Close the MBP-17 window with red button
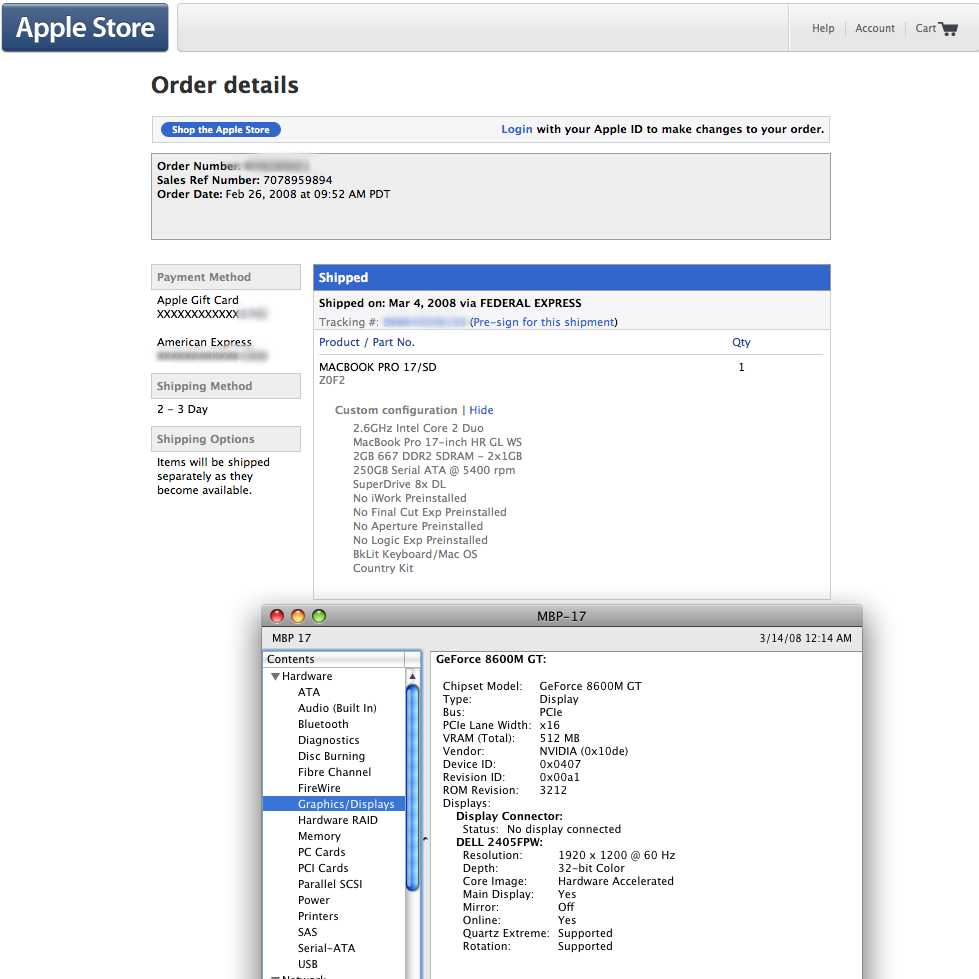Screen dimensions: 979x979 click(277, 616)
